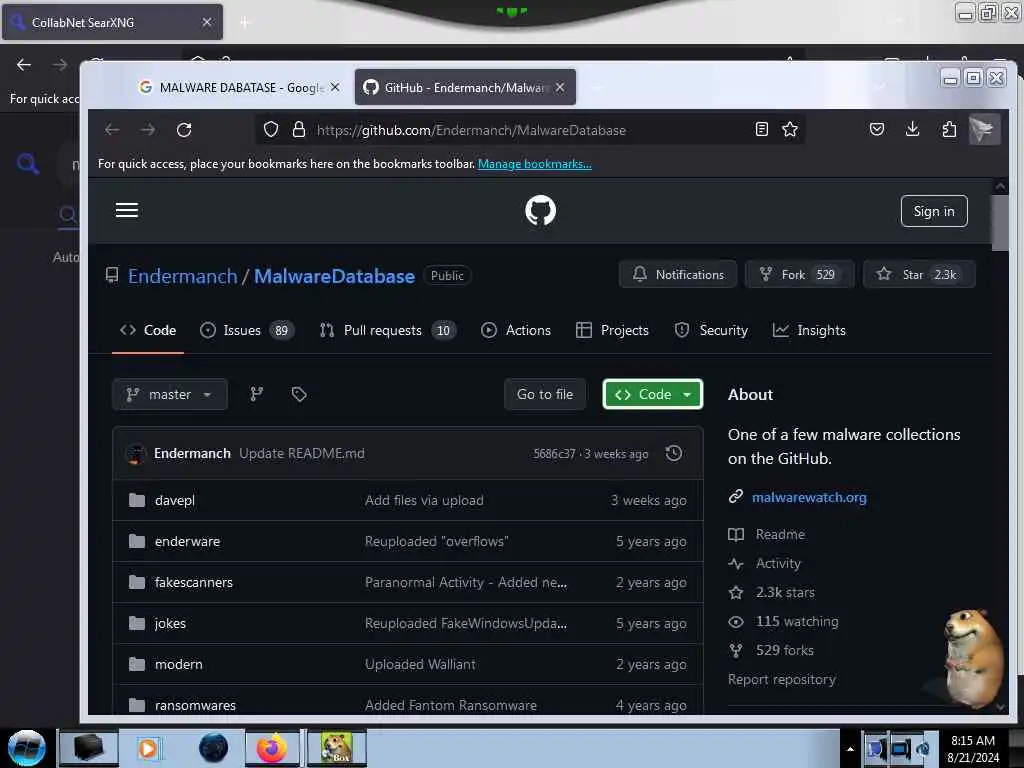Click the Windows Start orb
The image size is (1024, 768).
click(x=26, y=748)
